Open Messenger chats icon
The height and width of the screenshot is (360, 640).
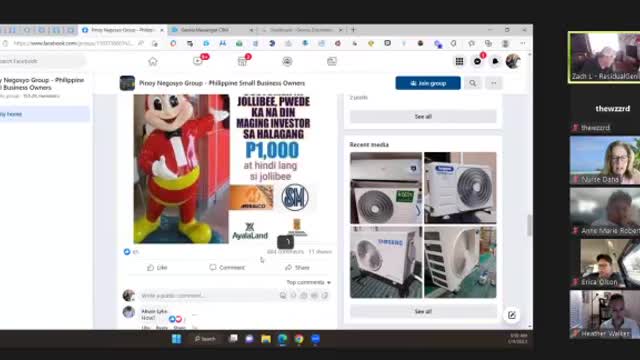click(477, 61)
